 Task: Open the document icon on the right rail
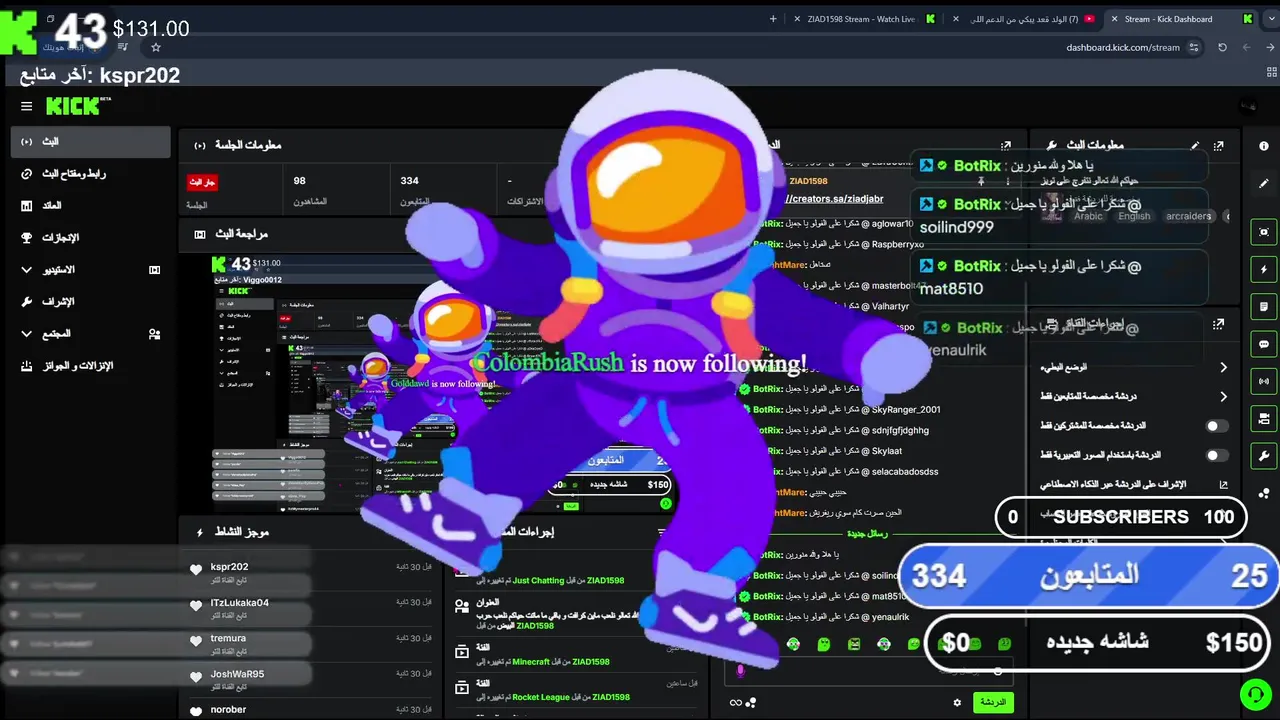click(x=1264, y=306)
